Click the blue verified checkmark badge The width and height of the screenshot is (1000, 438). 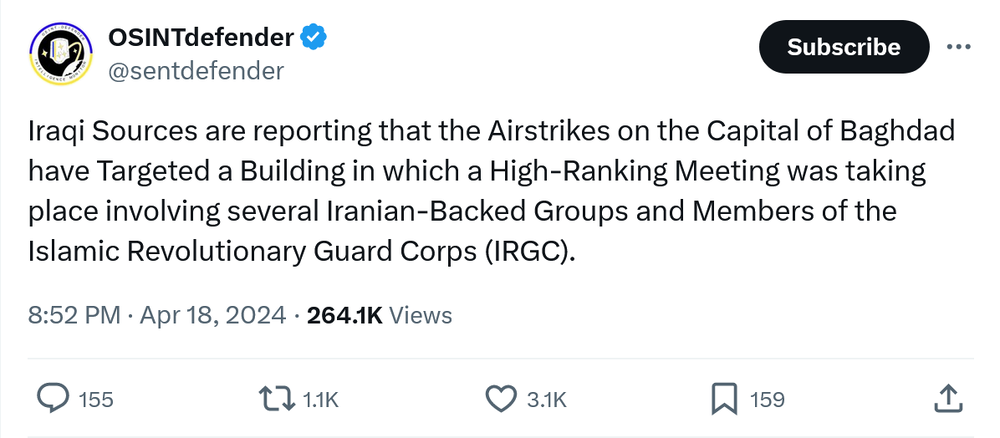pyautogui.click(x=314, y=39)
